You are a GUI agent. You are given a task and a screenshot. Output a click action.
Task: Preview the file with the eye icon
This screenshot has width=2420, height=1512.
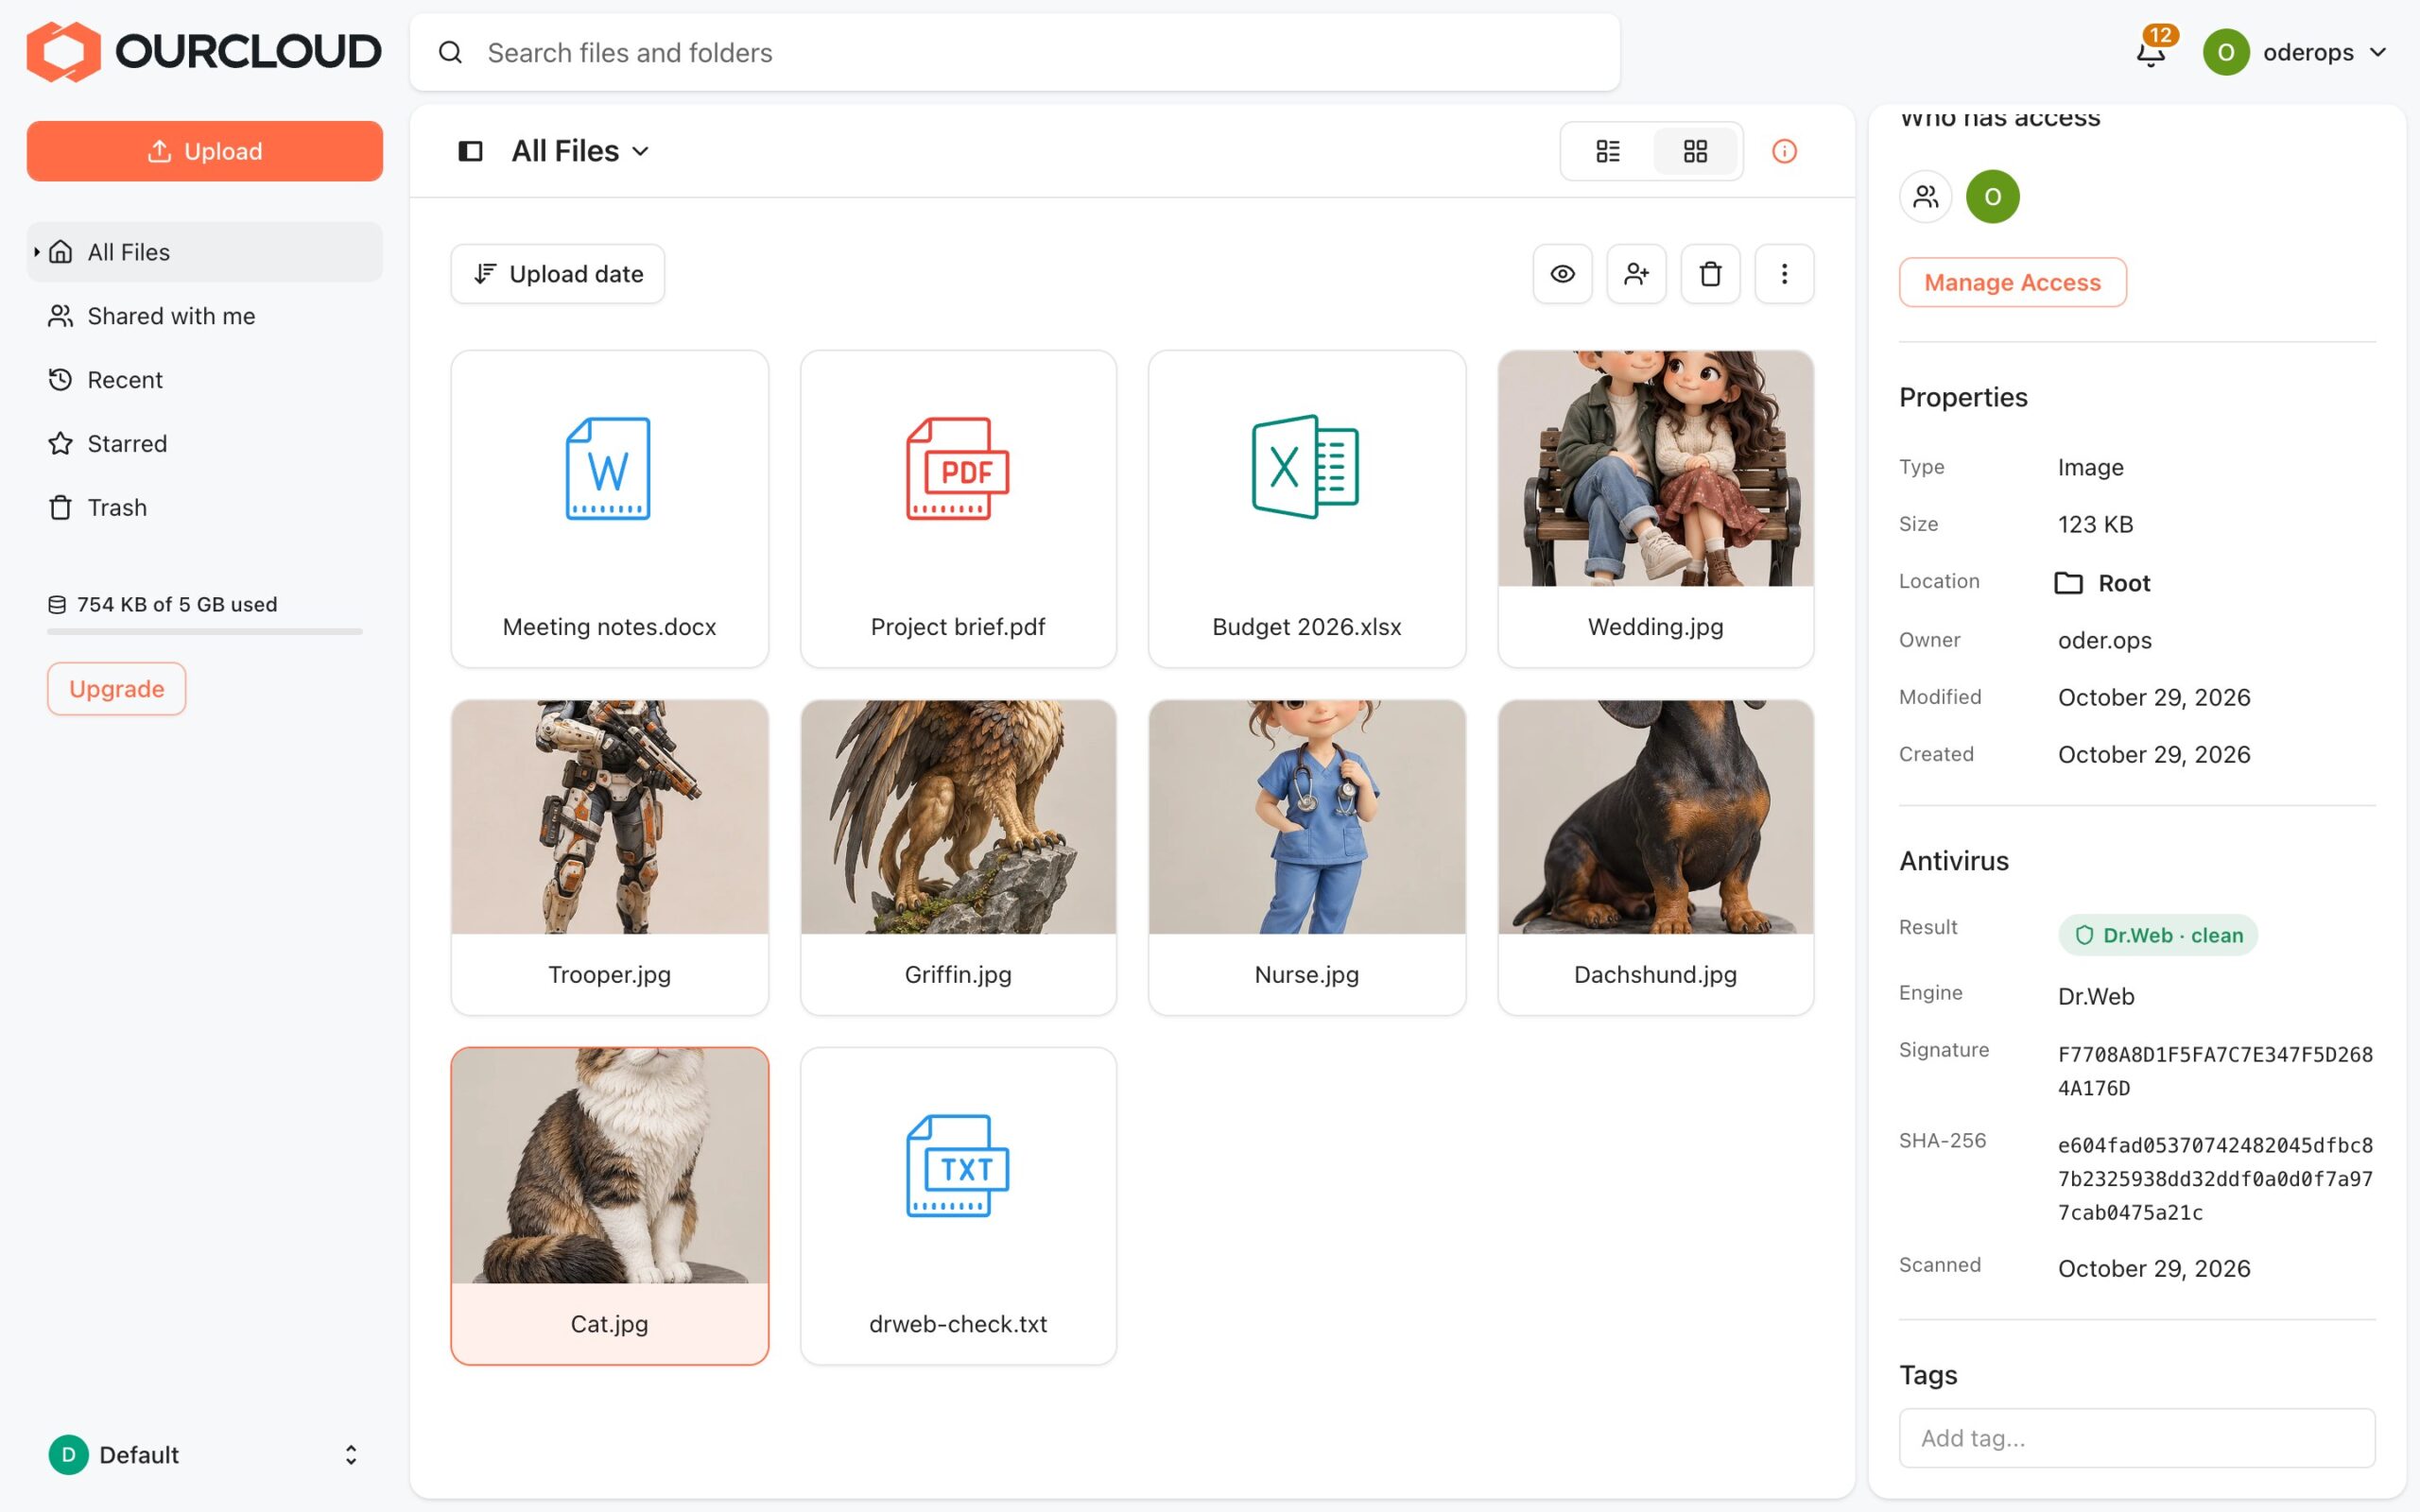[x=1563, y=274]
